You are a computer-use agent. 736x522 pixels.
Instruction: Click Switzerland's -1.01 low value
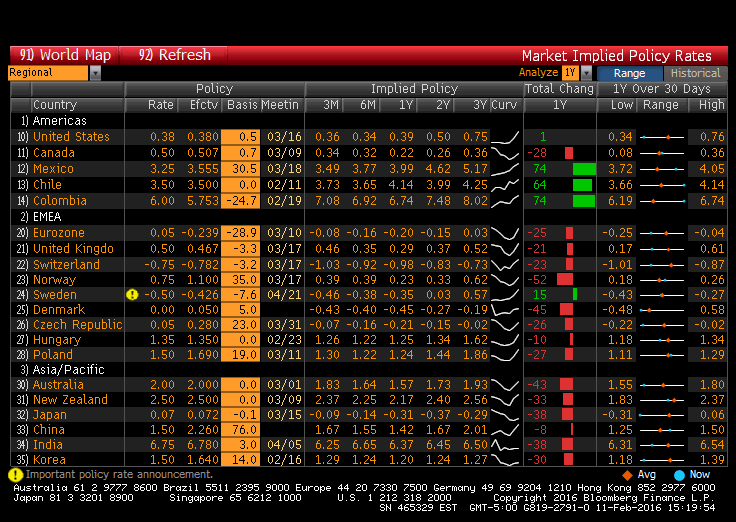tap(617, 265)
